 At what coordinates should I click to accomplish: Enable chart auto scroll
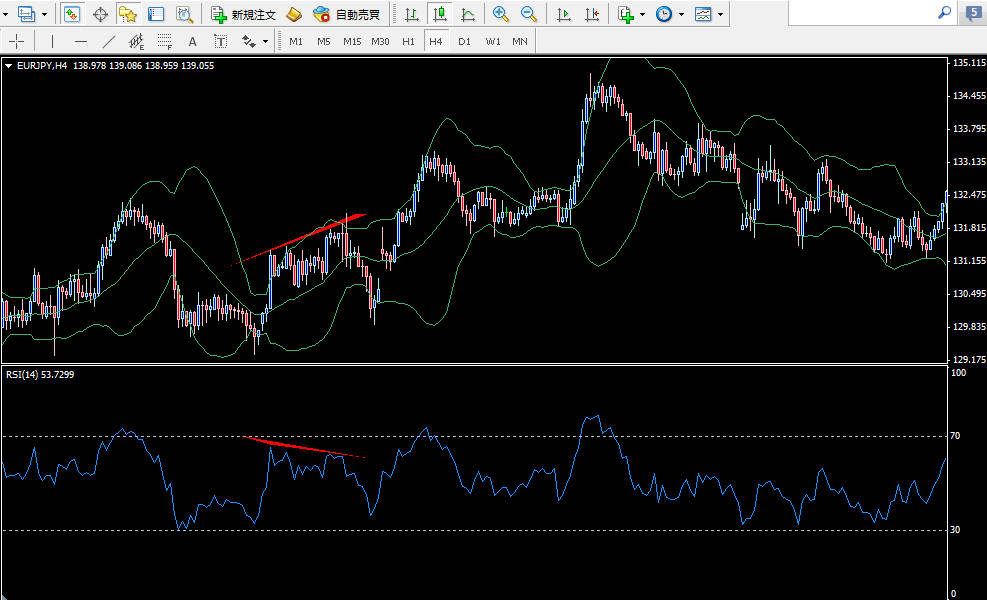pyautogui.click(x=564, y=14)
